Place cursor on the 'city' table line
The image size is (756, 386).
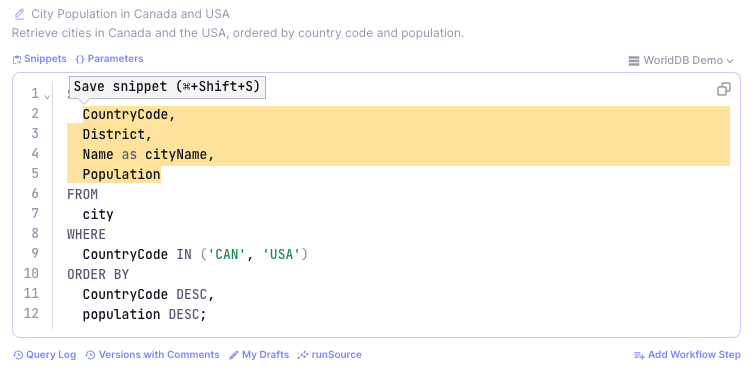[x=98, y=214]
